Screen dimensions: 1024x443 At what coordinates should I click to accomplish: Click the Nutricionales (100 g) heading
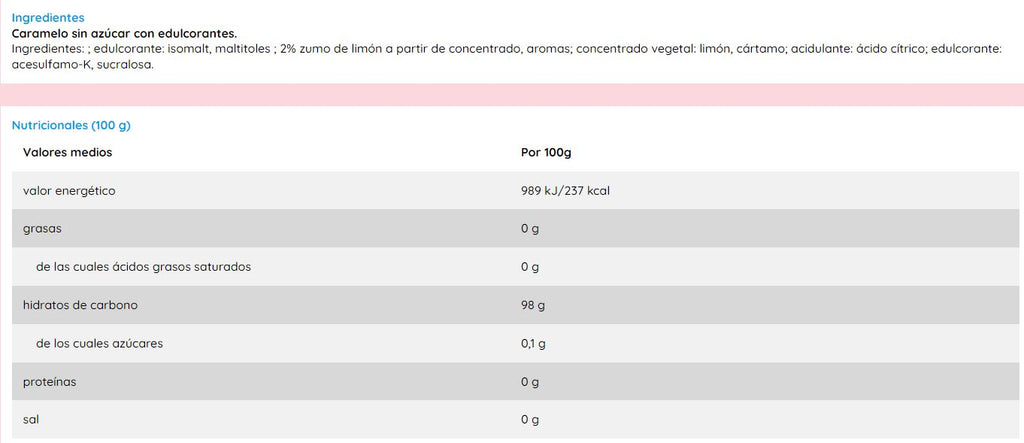71,125
